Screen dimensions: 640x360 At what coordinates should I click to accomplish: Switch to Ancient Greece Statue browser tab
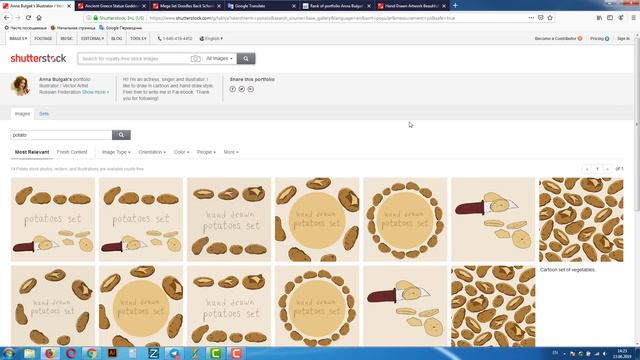111,6
